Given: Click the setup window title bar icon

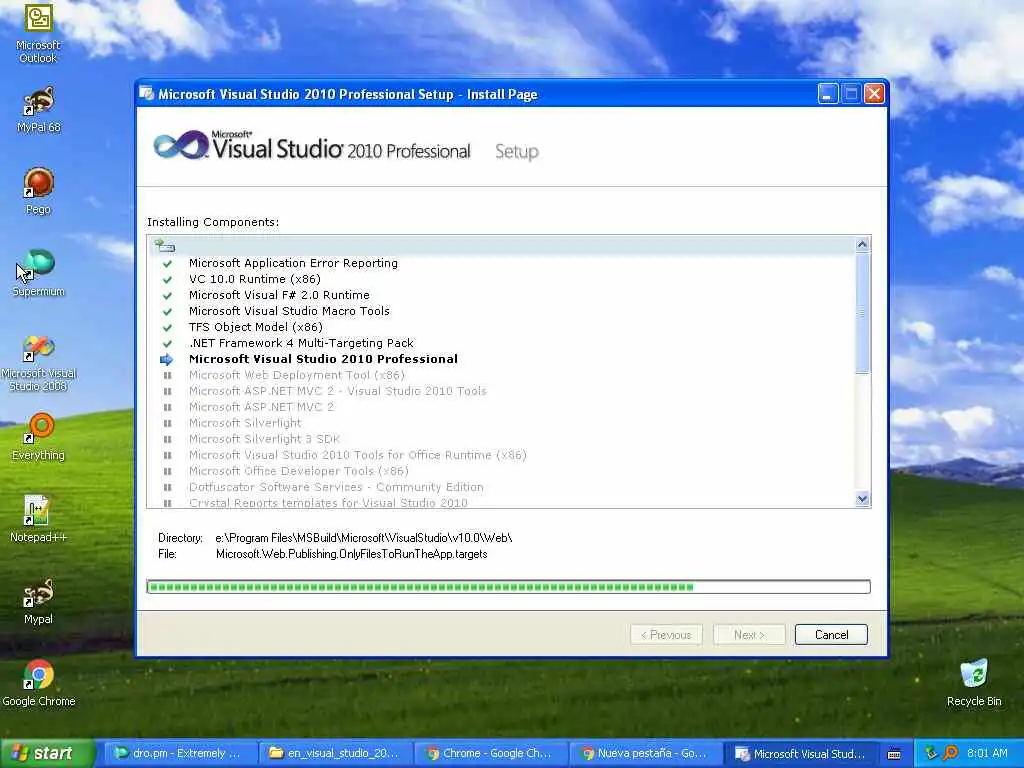Looking at the screenshot, I should tap(147, 94).
